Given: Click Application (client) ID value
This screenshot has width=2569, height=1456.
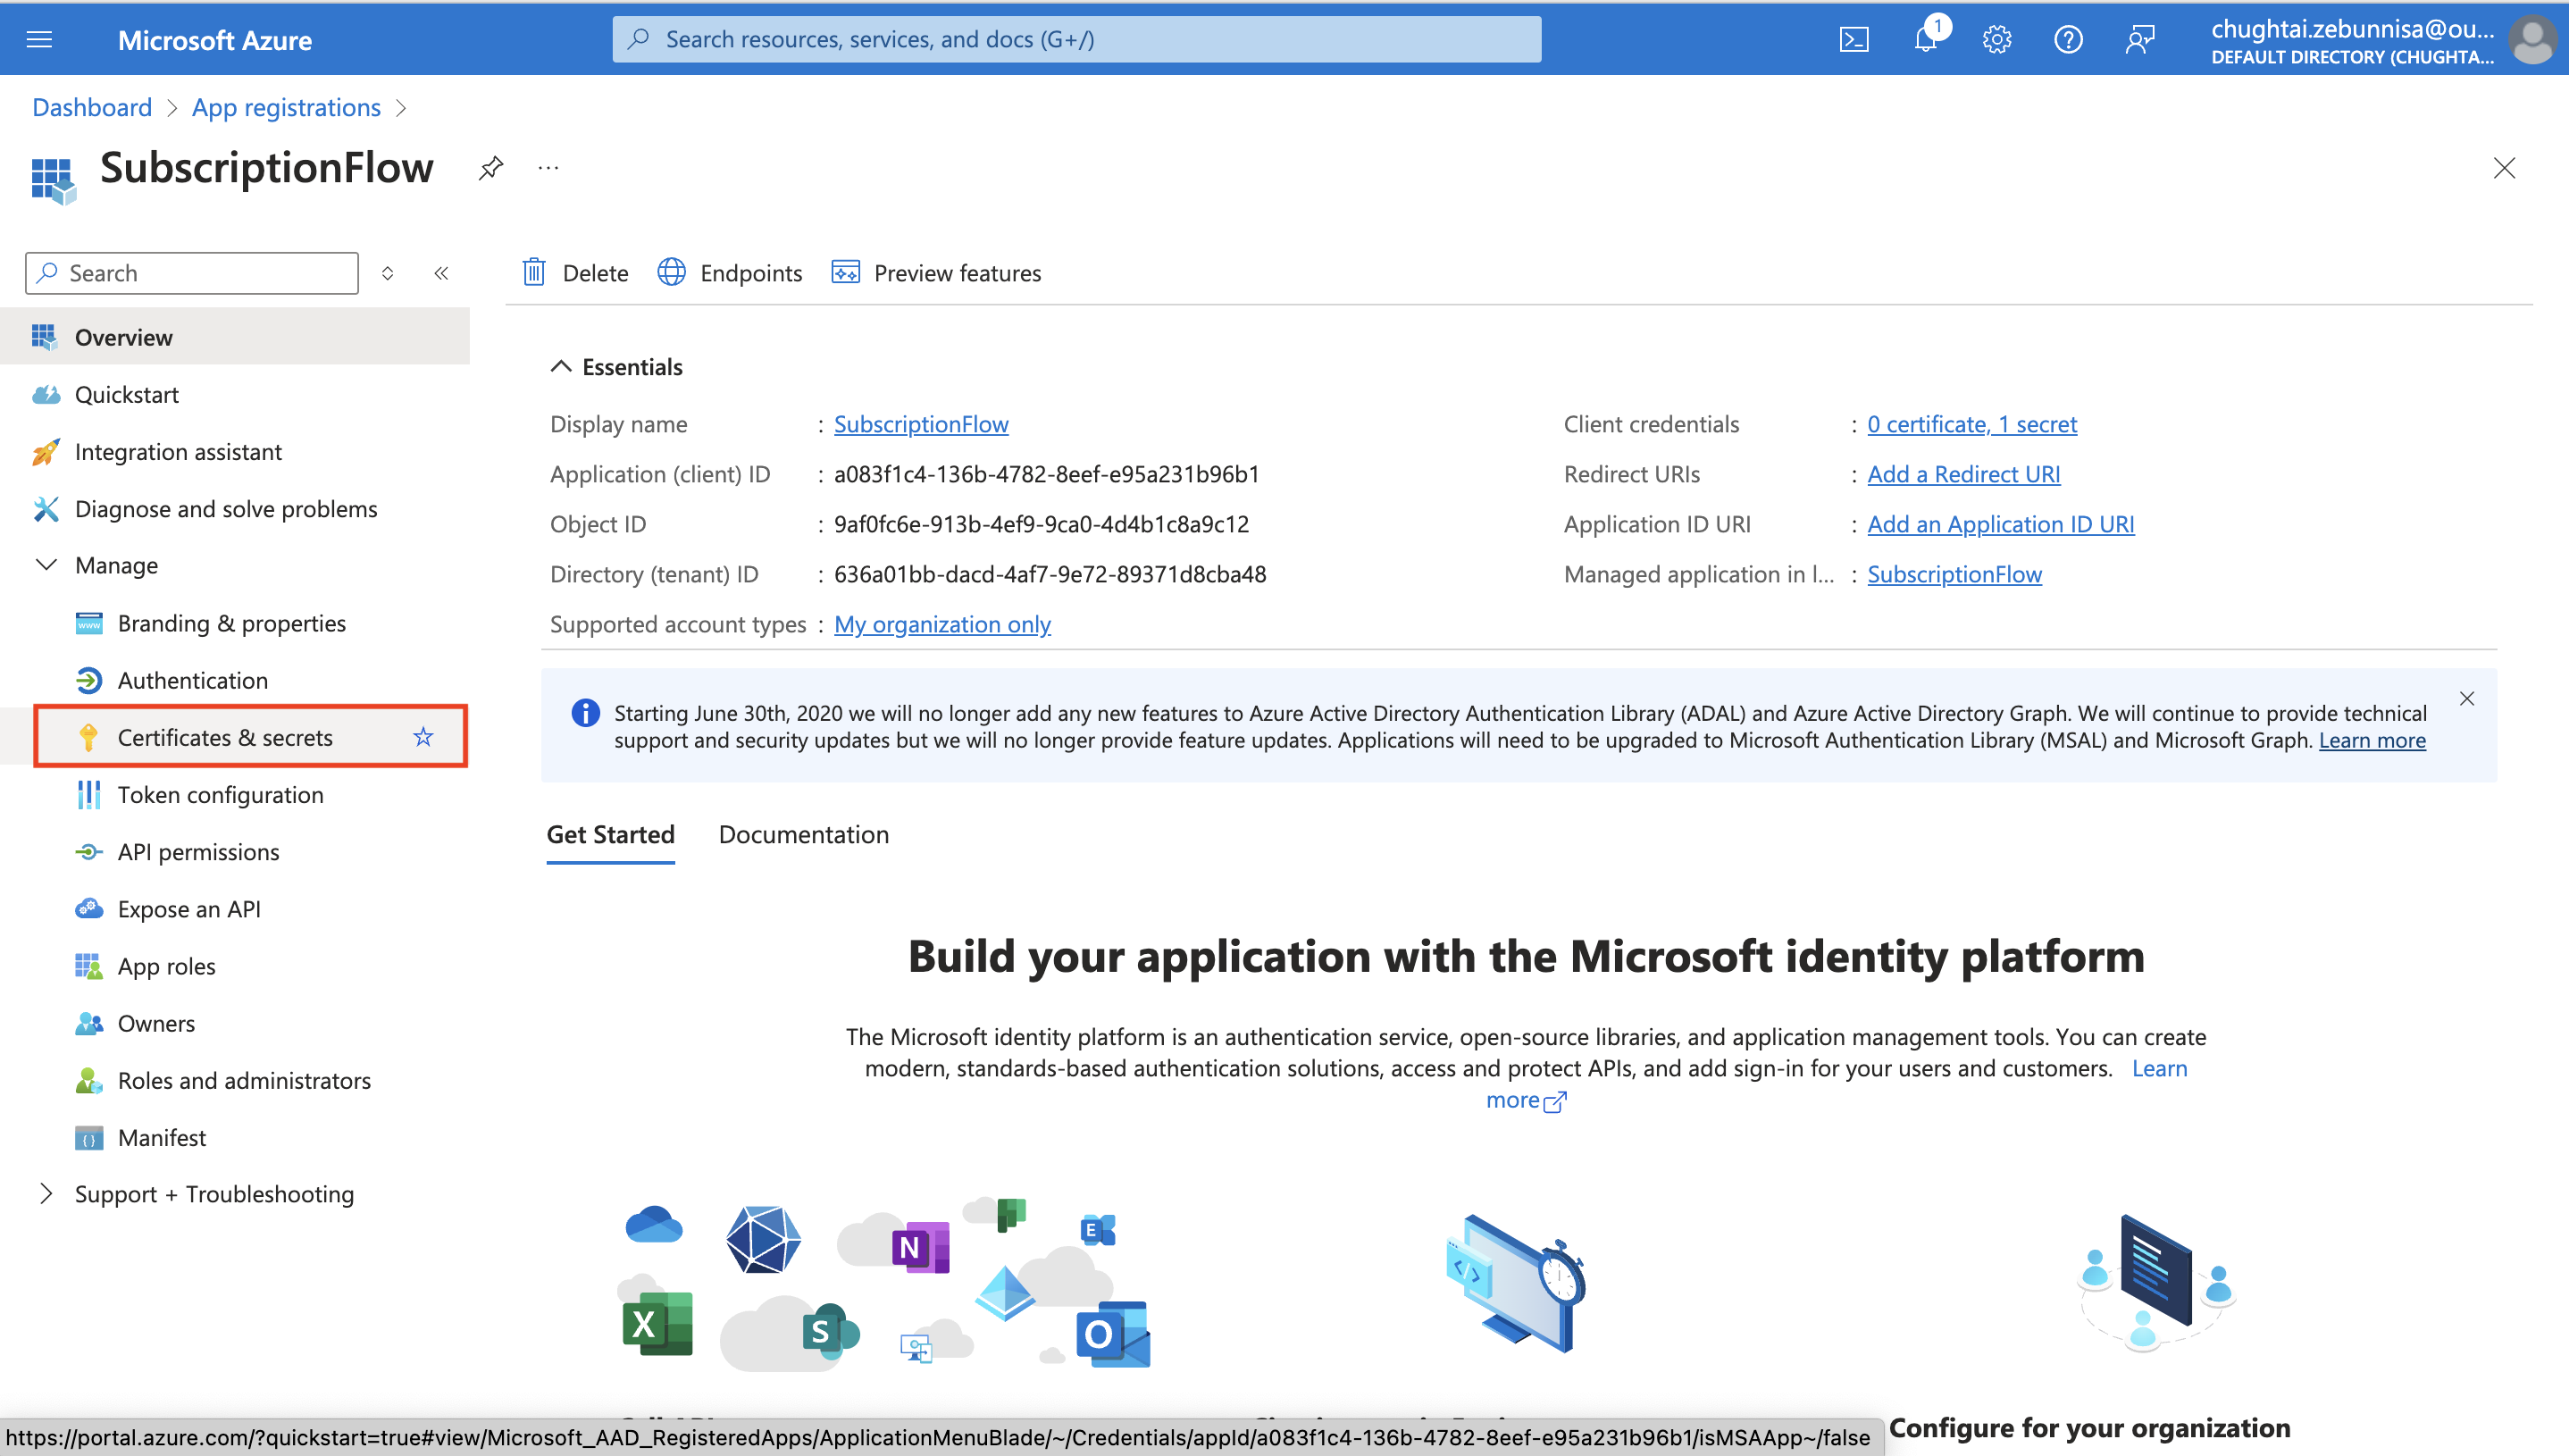Looking at the screenshot, I should [1046, 473].
